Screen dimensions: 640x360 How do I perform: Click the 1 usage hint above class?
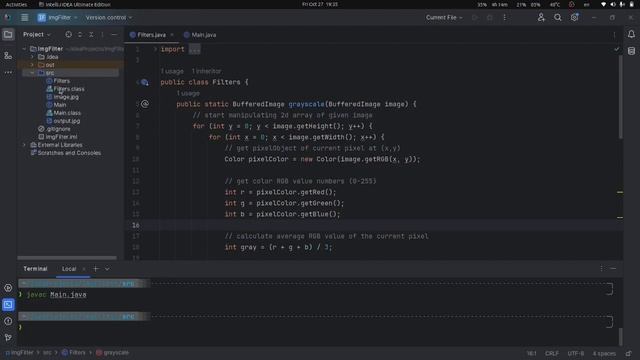[x=172, y=71]
